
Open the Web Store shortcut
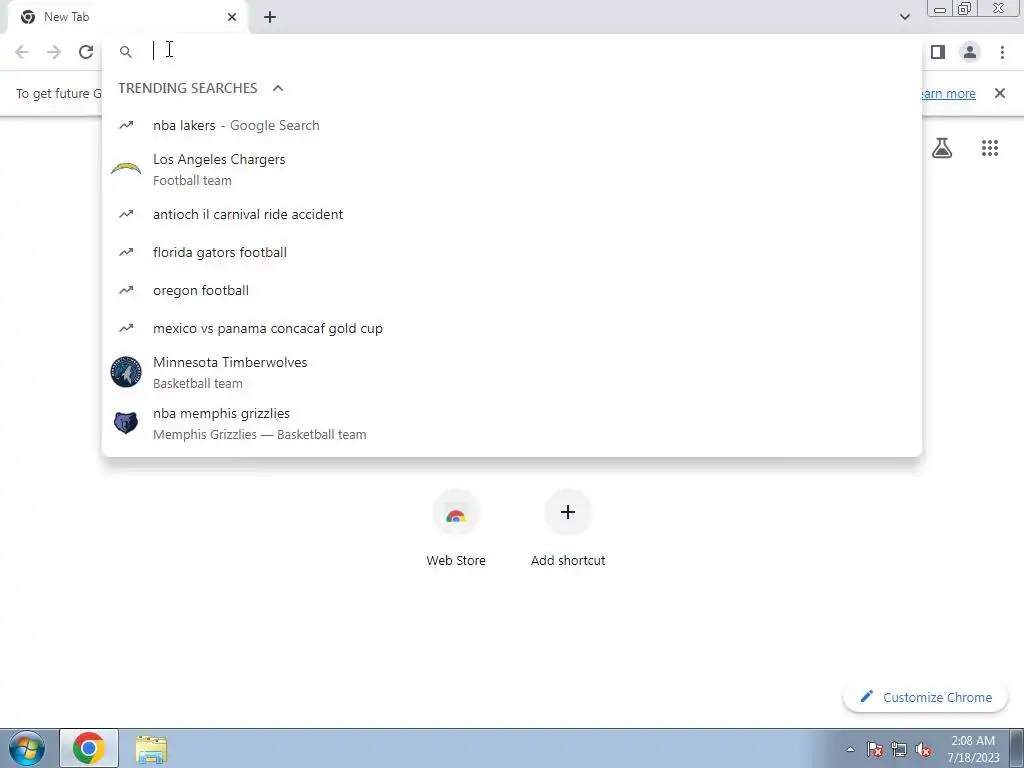coord(456,529)
